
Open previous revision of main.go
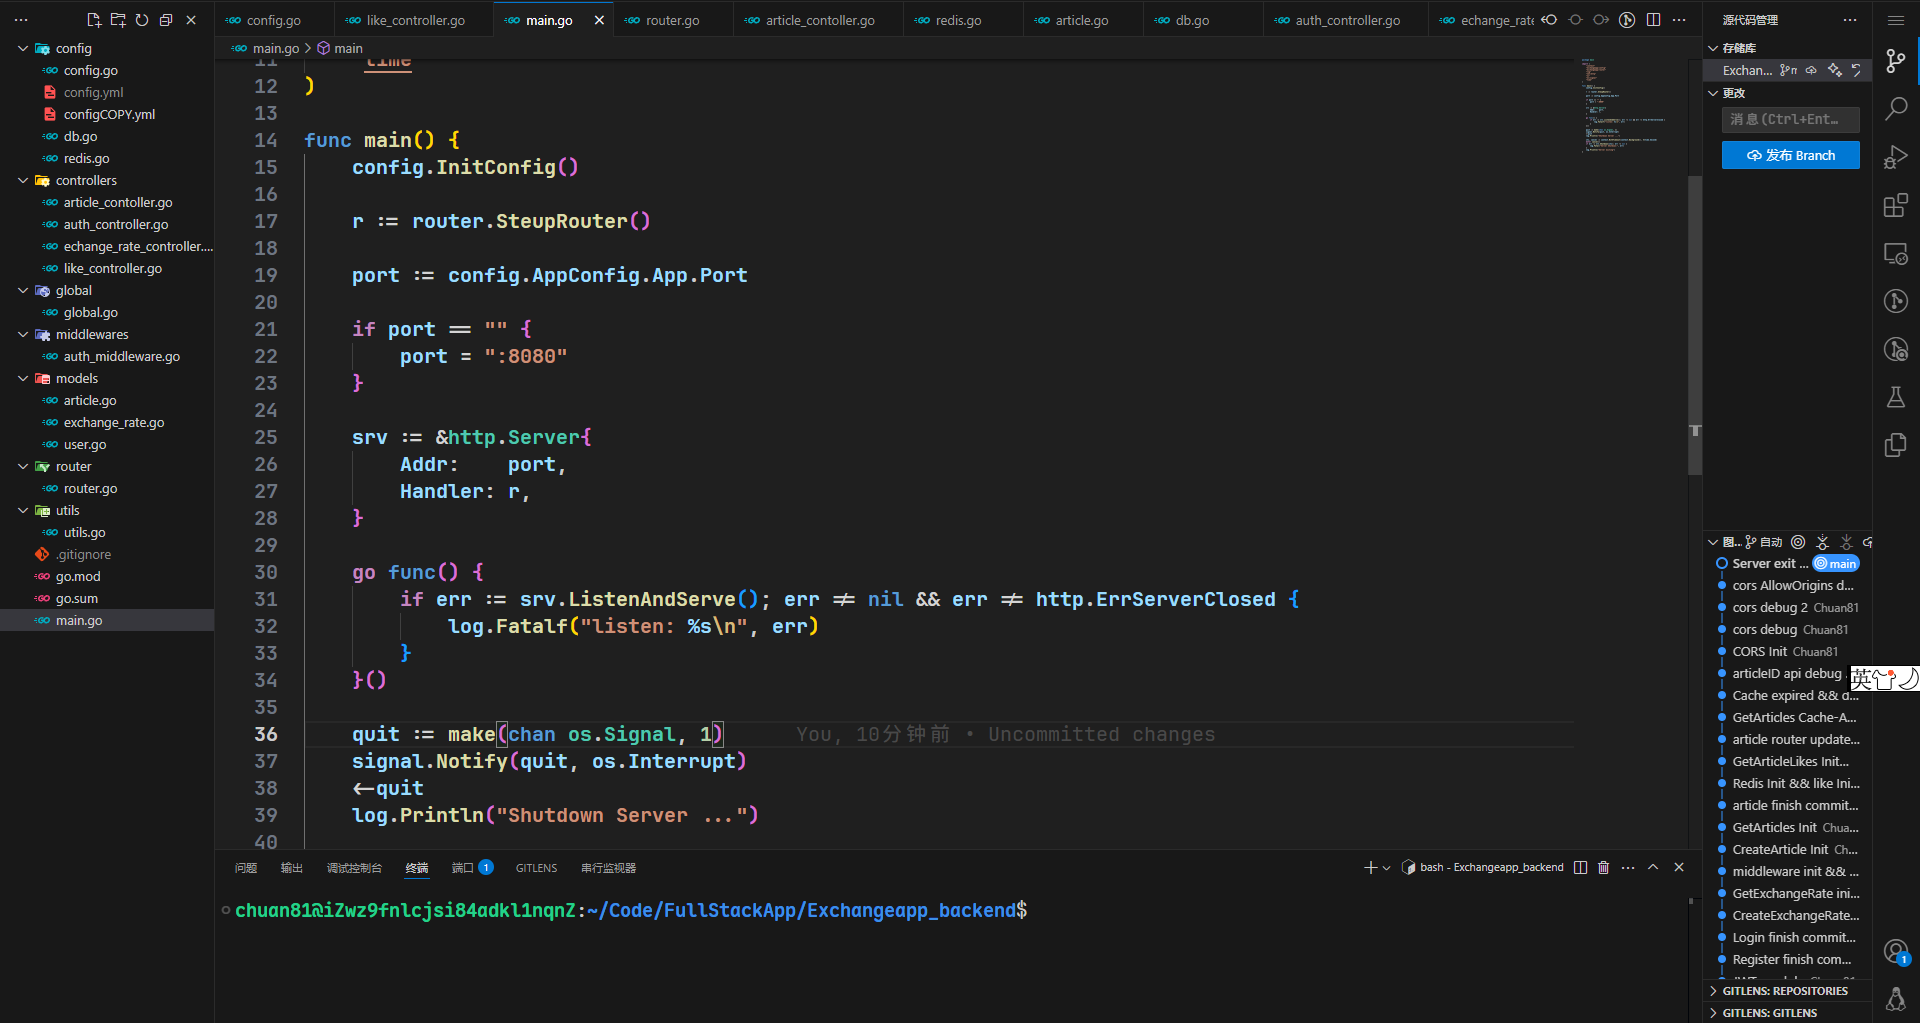point(1549,20)
